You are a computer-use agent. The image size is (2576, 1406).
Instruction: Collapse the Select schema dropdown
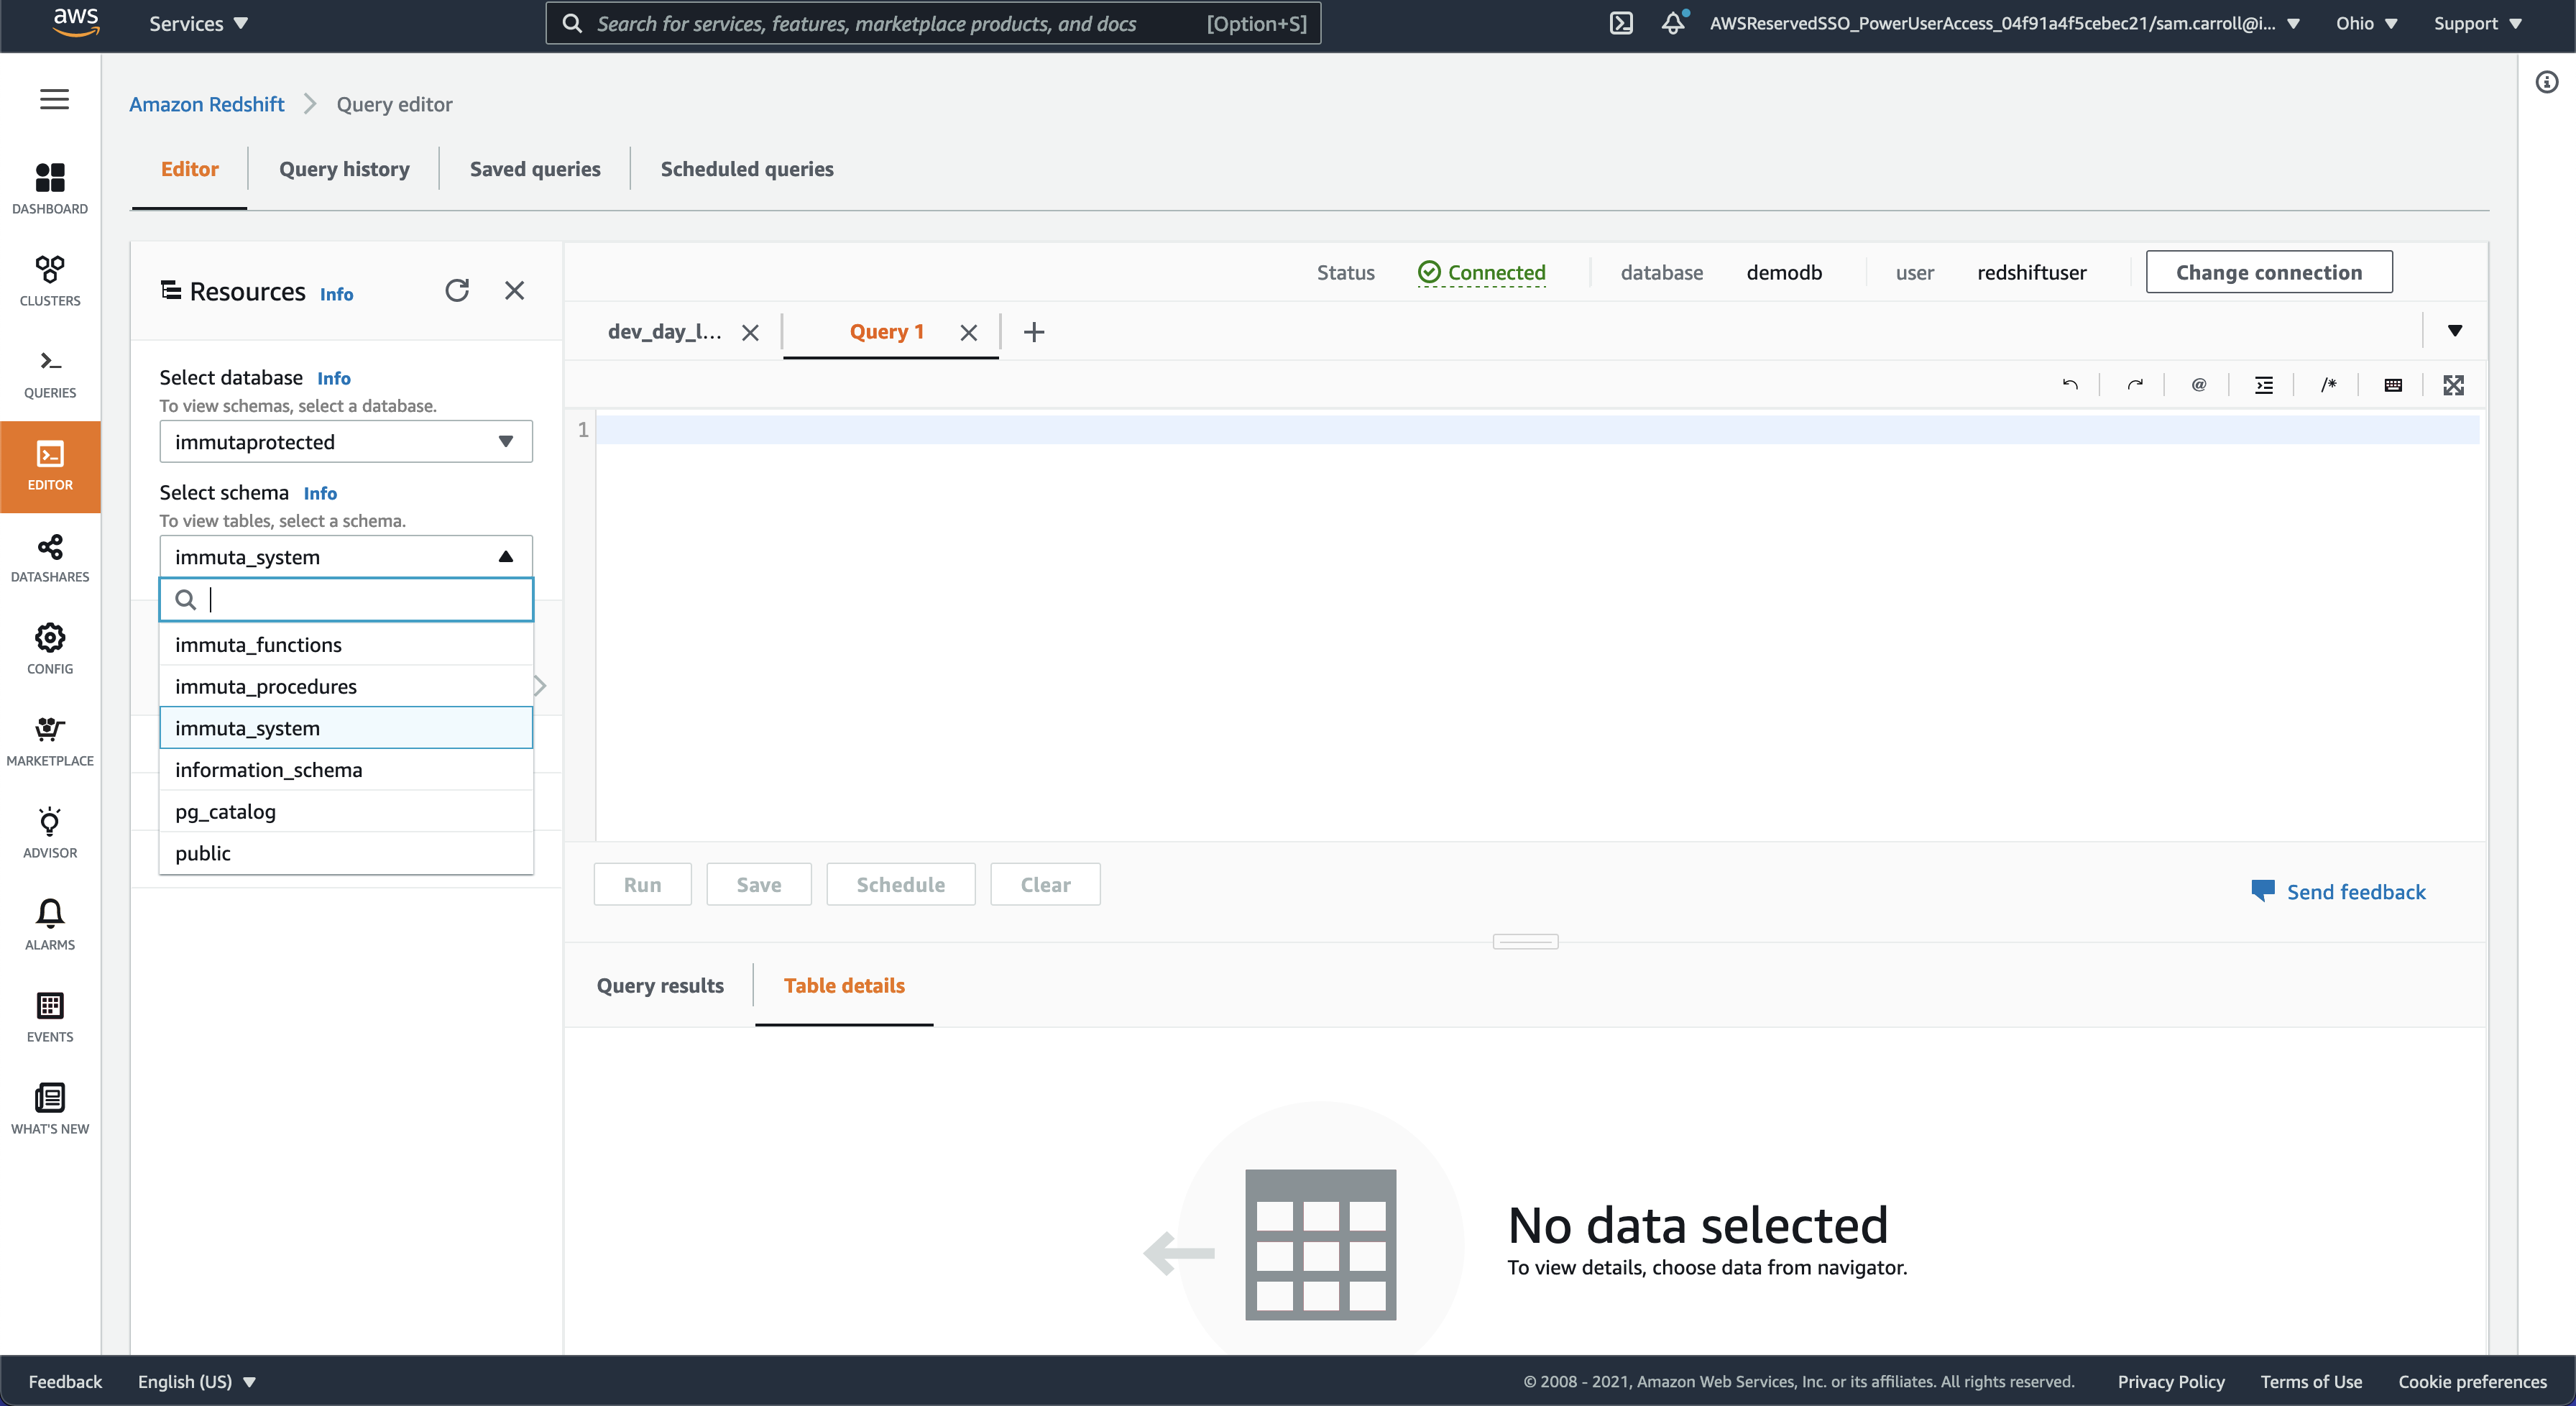tap(346, 557)
